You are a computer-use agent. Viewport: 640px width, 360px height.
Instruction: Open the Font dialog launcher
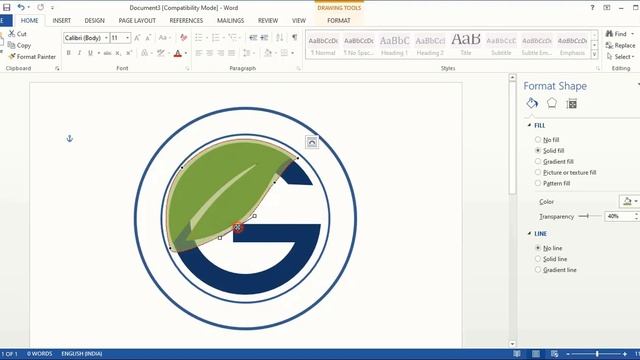[187, 69]
